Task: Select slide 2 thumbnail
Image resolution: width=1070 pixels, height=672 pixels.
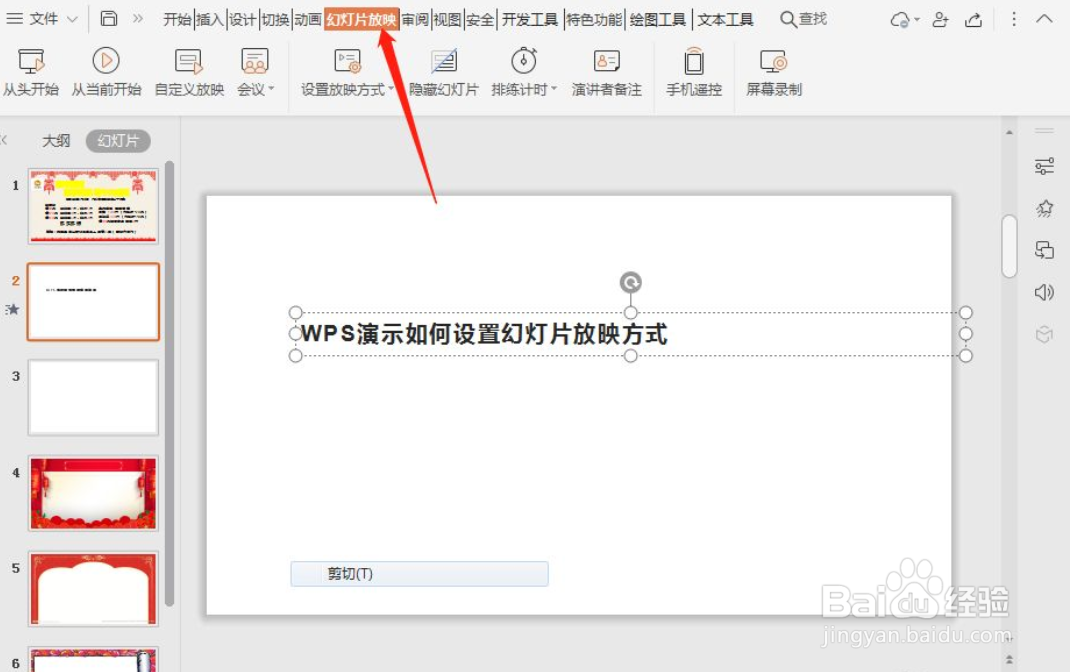Action: [93, 302]
